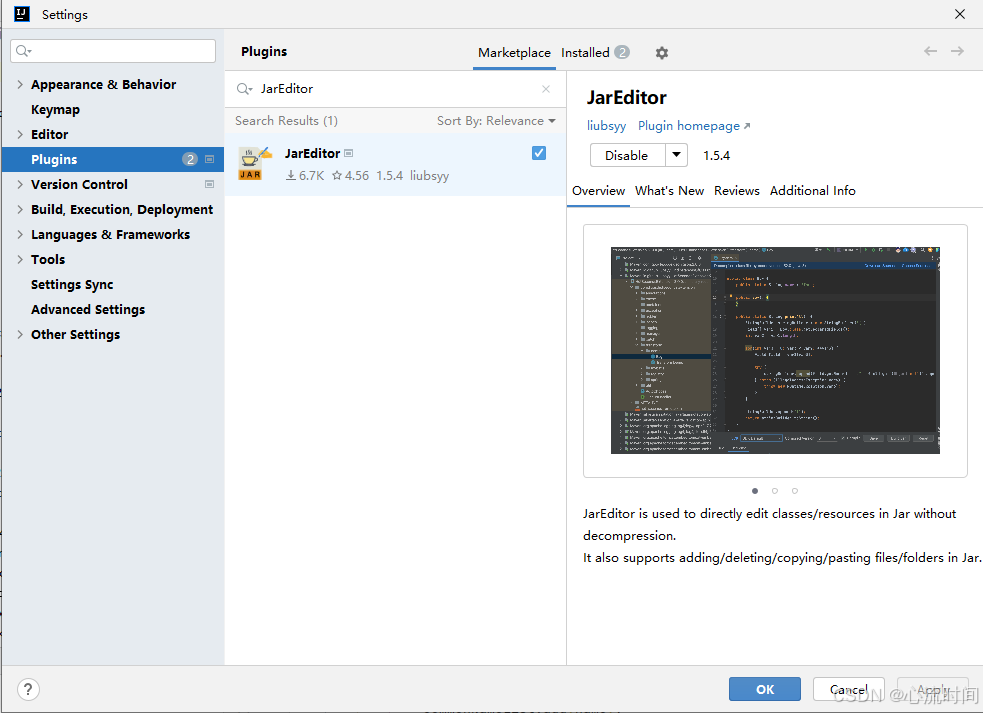Image resolution: width=983 pixels, height=713 pixels.
Task: Select Settings Sync item
Action: (72, 285)
